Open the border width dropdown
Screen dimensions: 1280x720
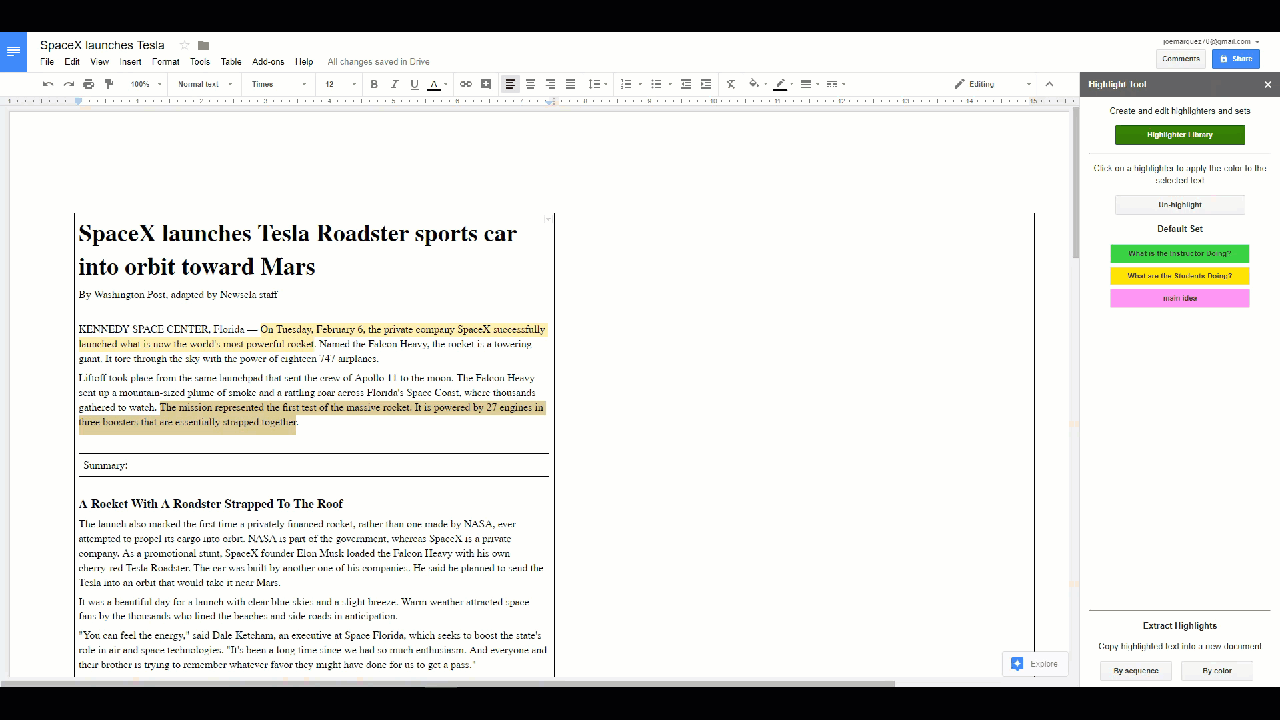coord(808,84)
